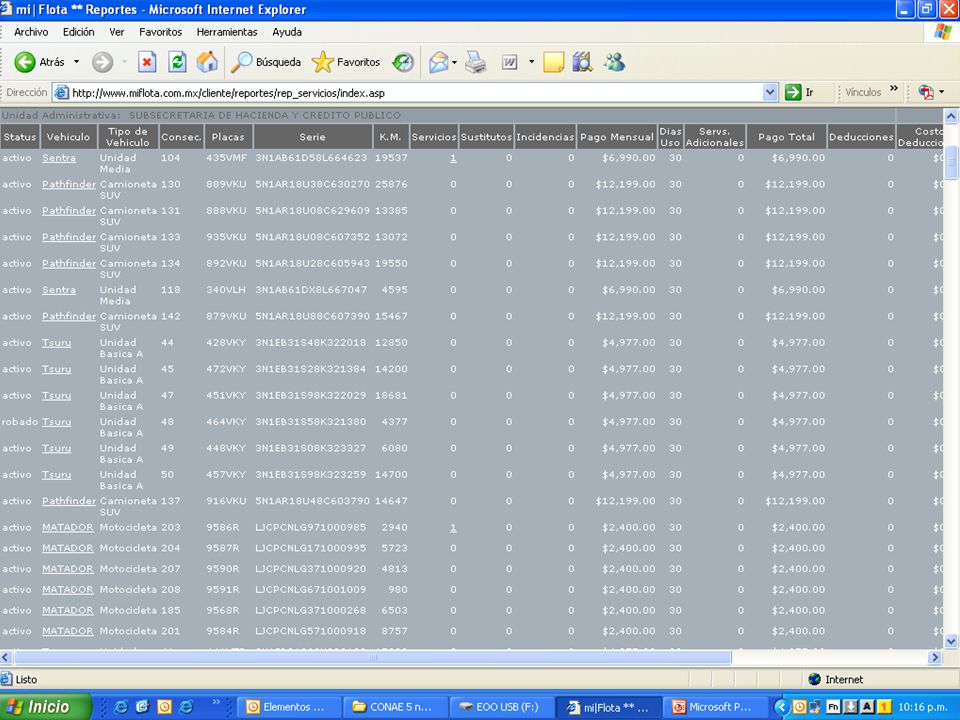Click the vertical scrollbar down arrow
Viewport: 960px width, 720px height.
coord(951,641)
